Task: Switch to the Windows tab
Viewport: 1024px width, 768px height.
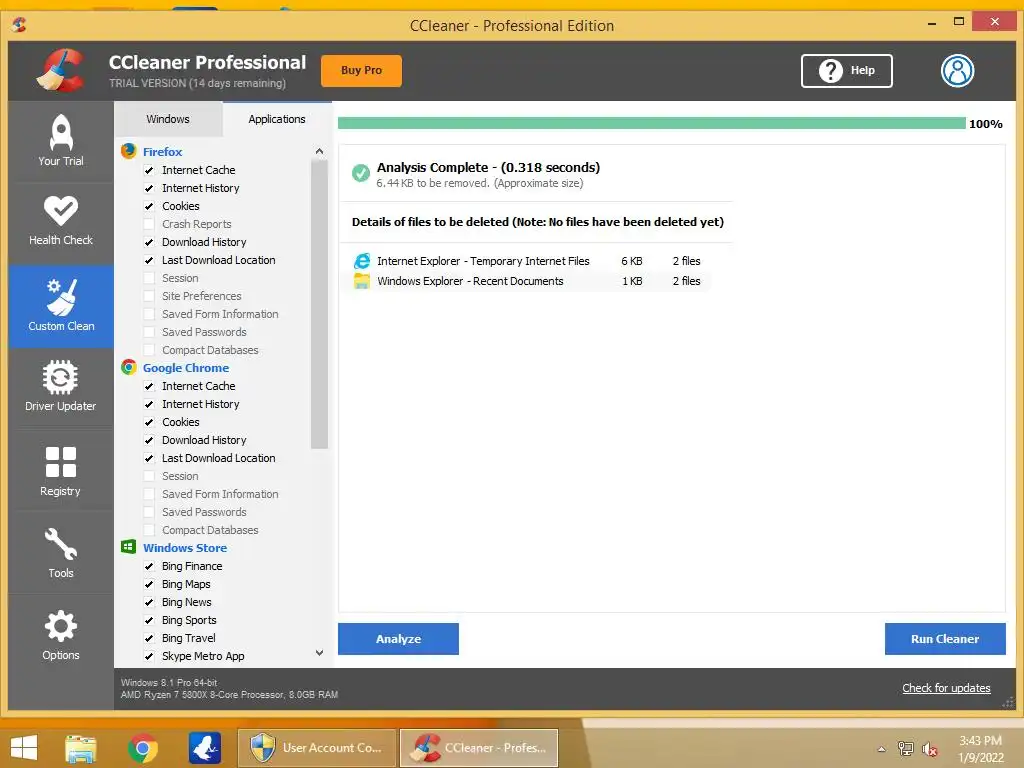Action: point(168,119)
